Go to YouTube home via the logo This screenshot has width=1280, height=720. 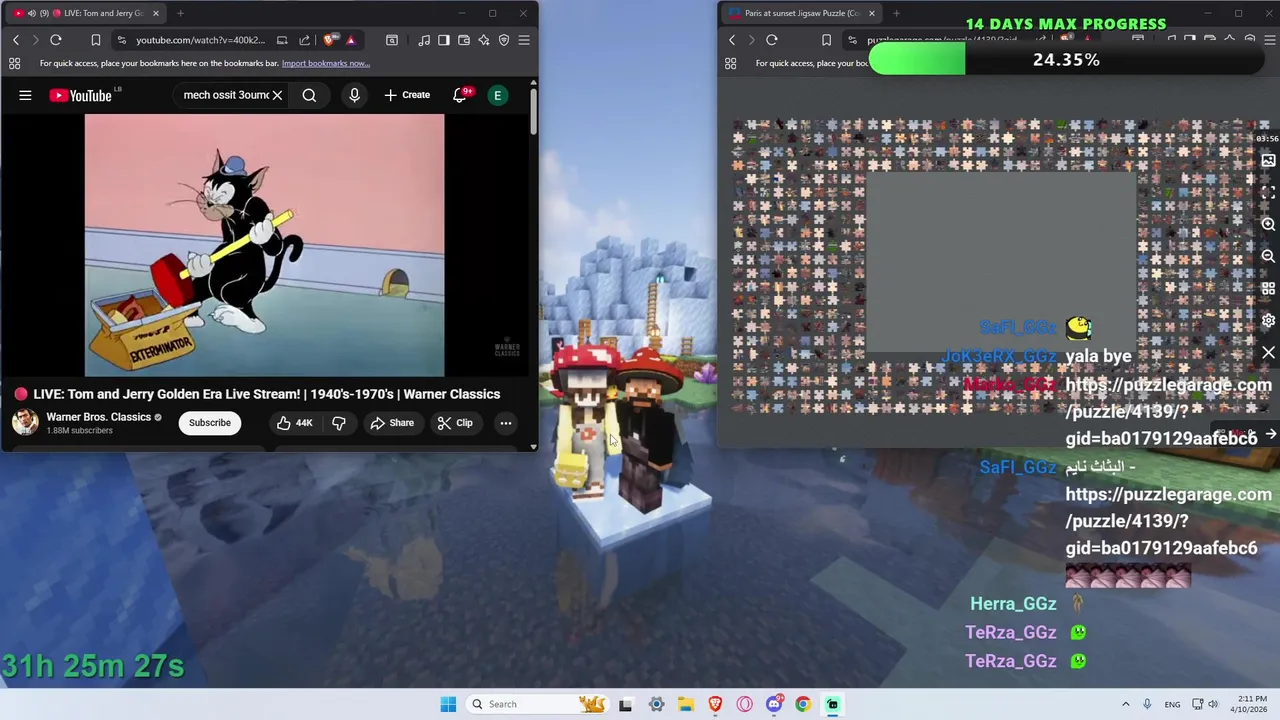pos(81,95)
